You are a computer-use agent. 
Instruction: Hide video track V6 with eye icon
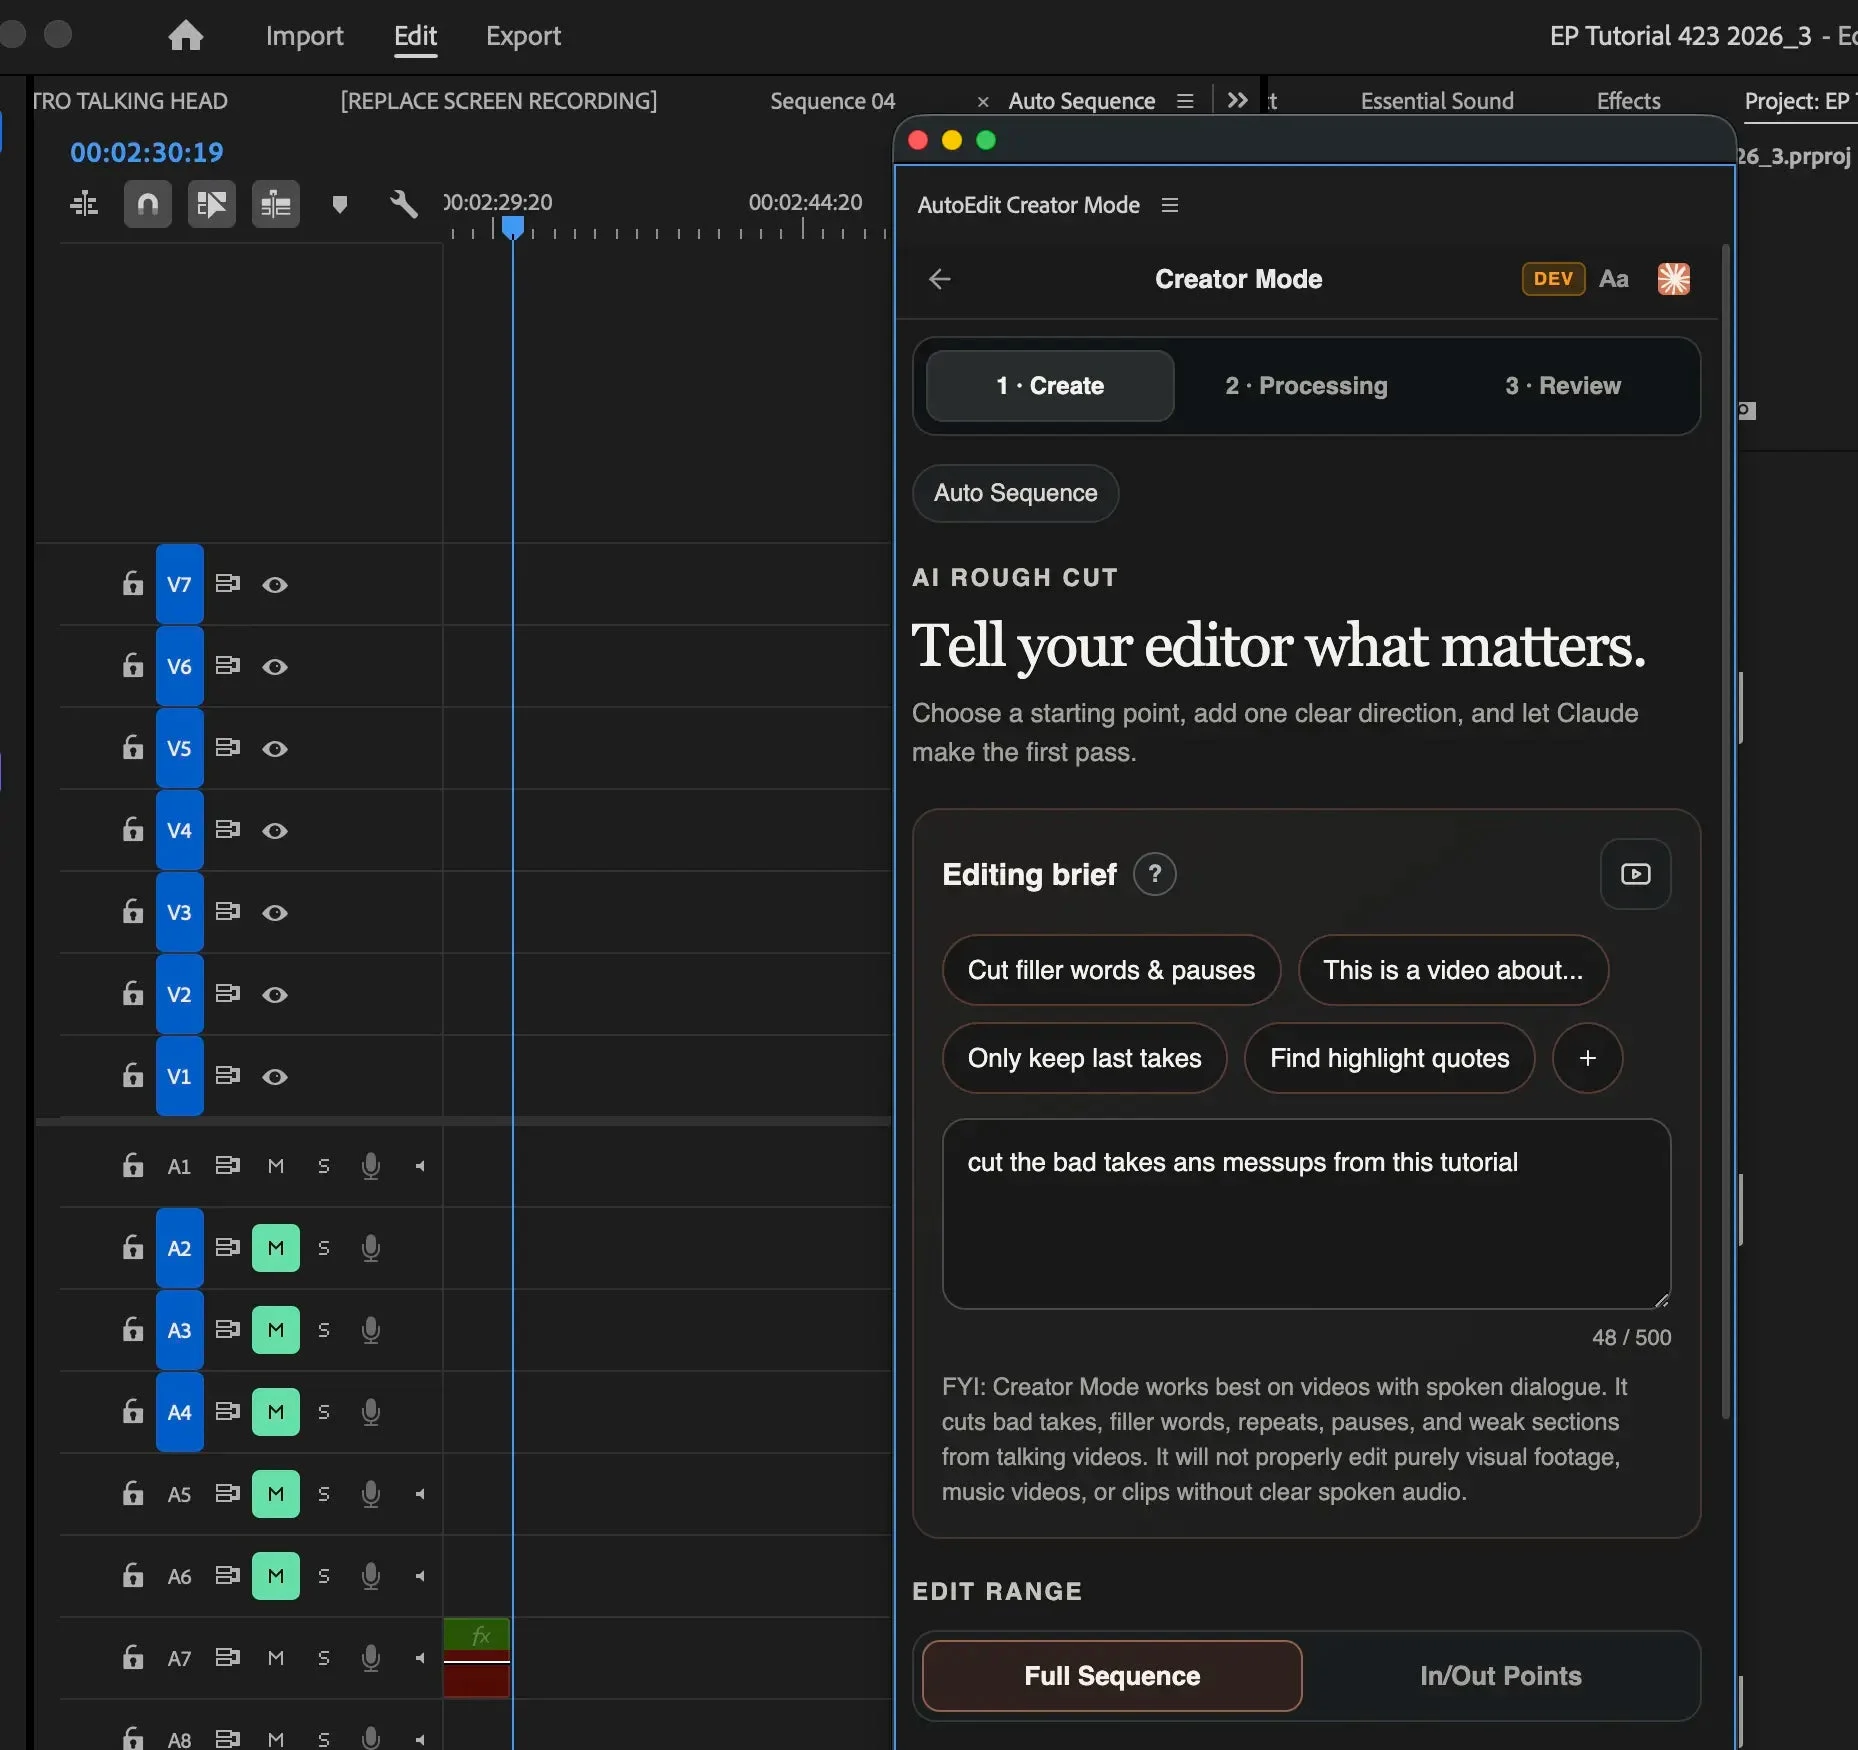click(275, 667)
